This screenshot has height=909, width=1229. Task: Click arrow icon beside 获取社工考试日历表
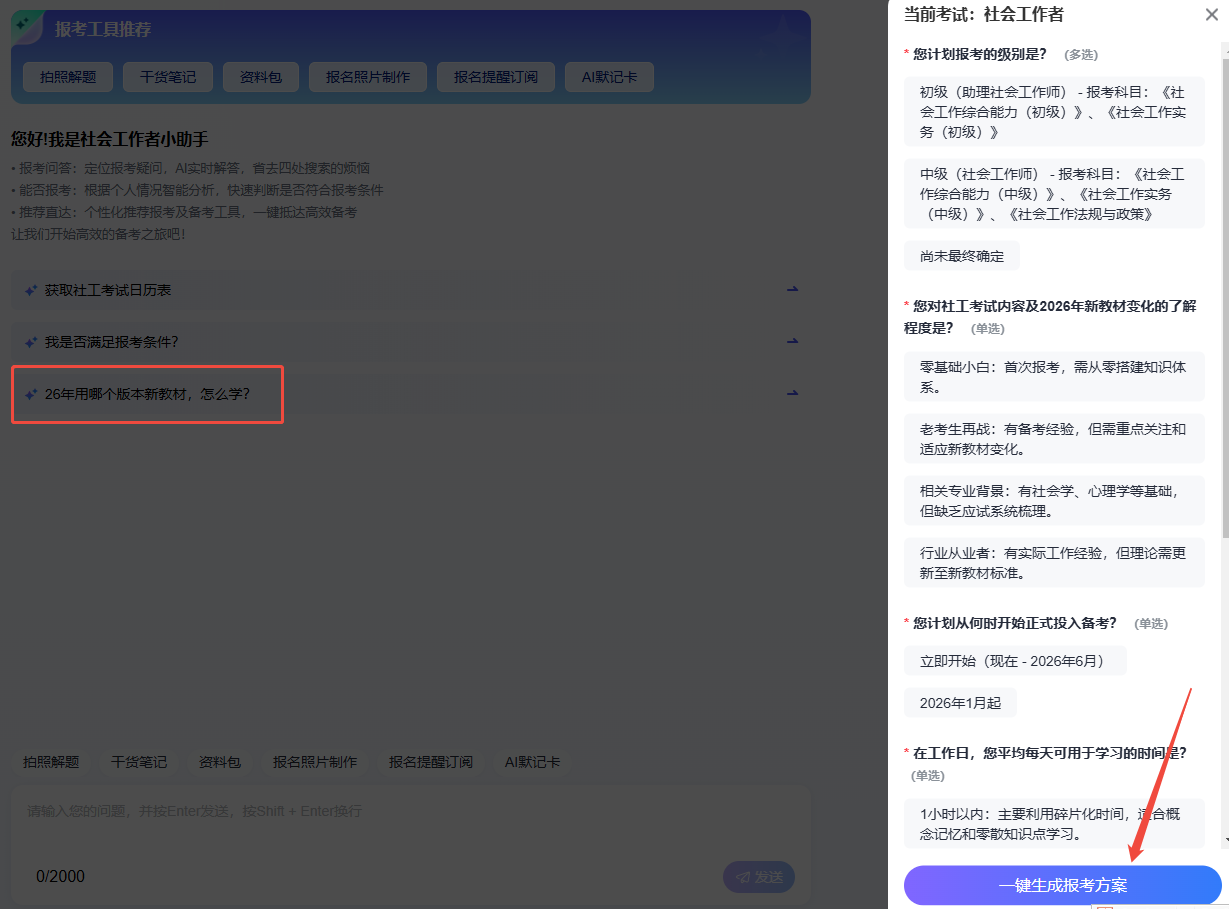[x=792, y=290]
